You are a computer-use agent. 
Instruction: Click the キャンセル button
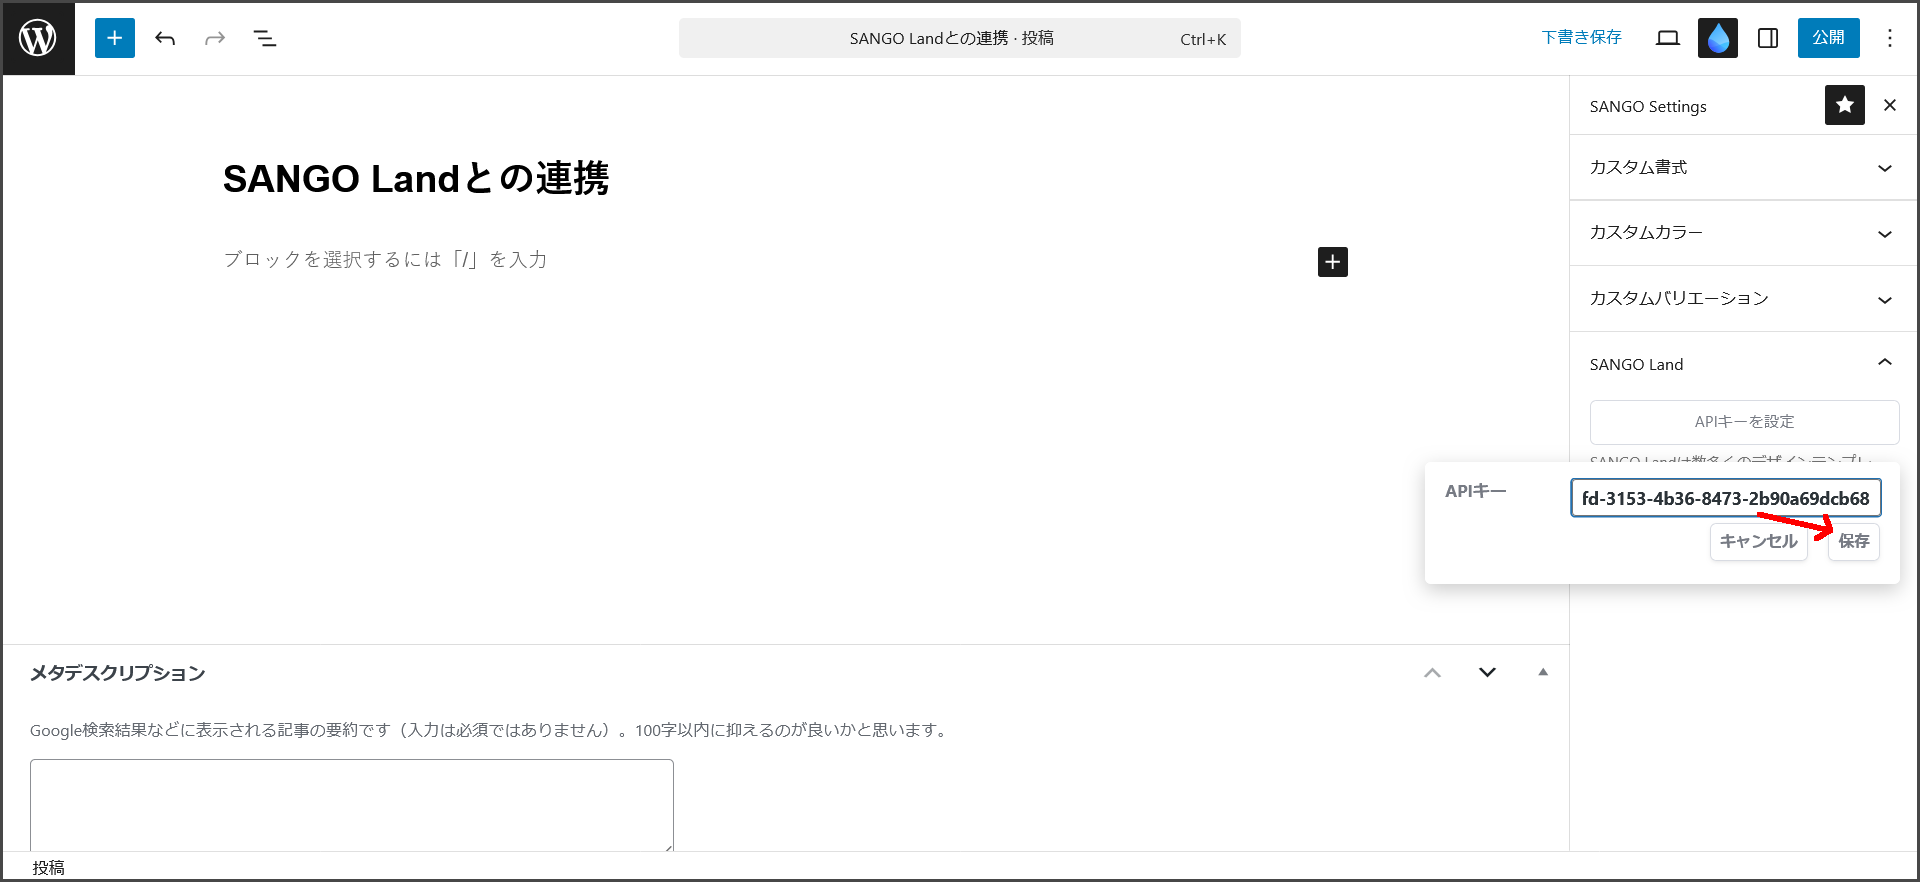1759,541
